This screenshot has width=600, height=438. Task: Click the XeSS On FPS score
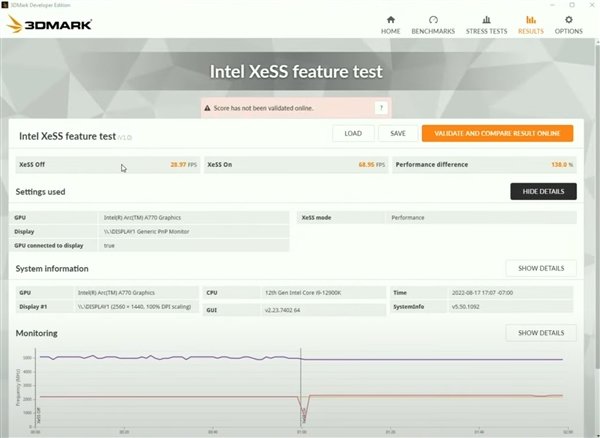(372, 165)
